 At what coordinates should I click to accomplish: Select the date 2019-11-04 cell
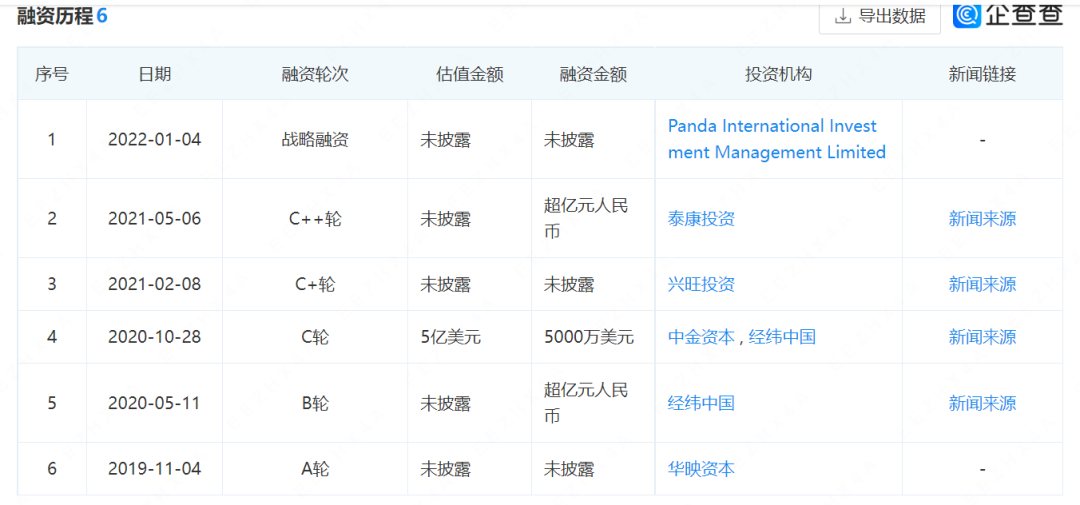154,469
